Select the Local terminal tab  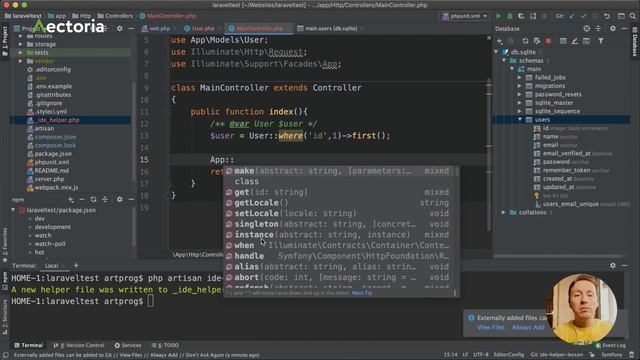coord(51,266)
